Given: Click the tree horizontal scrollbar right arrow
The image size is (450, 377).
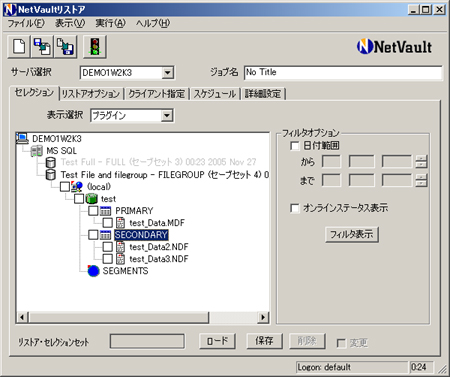Looking at the screenshot, I should (263, 317).
